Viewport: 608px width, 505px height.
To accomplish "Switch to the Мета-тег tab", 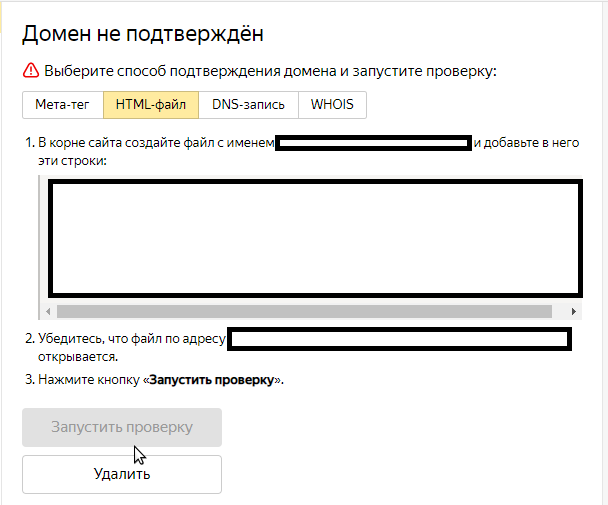I will [x=62, y=105].
